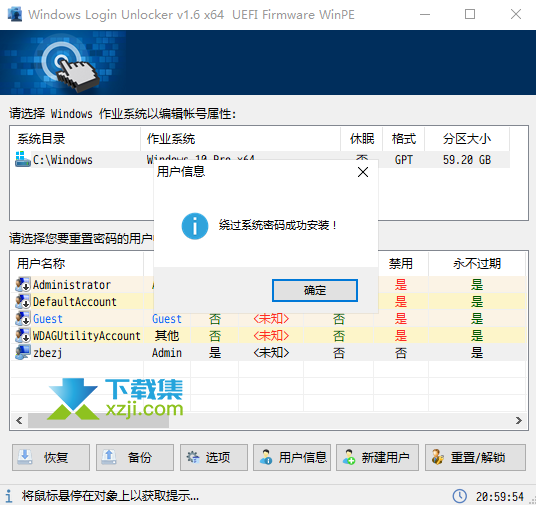This screenshot has width=536, height=505.
Task: Click the 系统目录 column header
Action: pyautogui.click(x=76, y=139)
